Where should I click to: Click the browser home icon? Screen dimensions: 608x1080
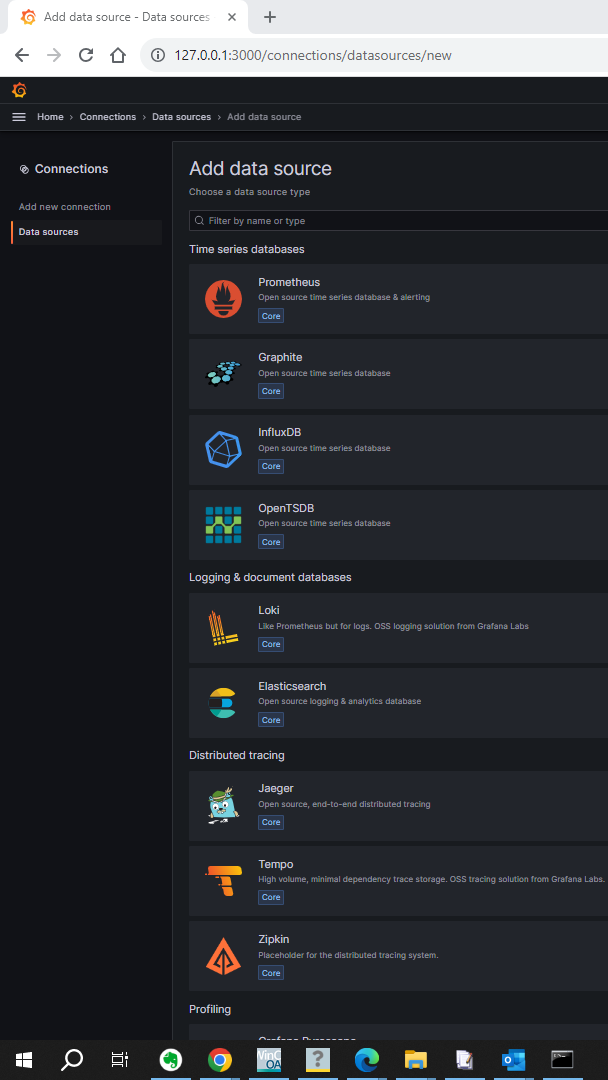[x=118, y=55]
